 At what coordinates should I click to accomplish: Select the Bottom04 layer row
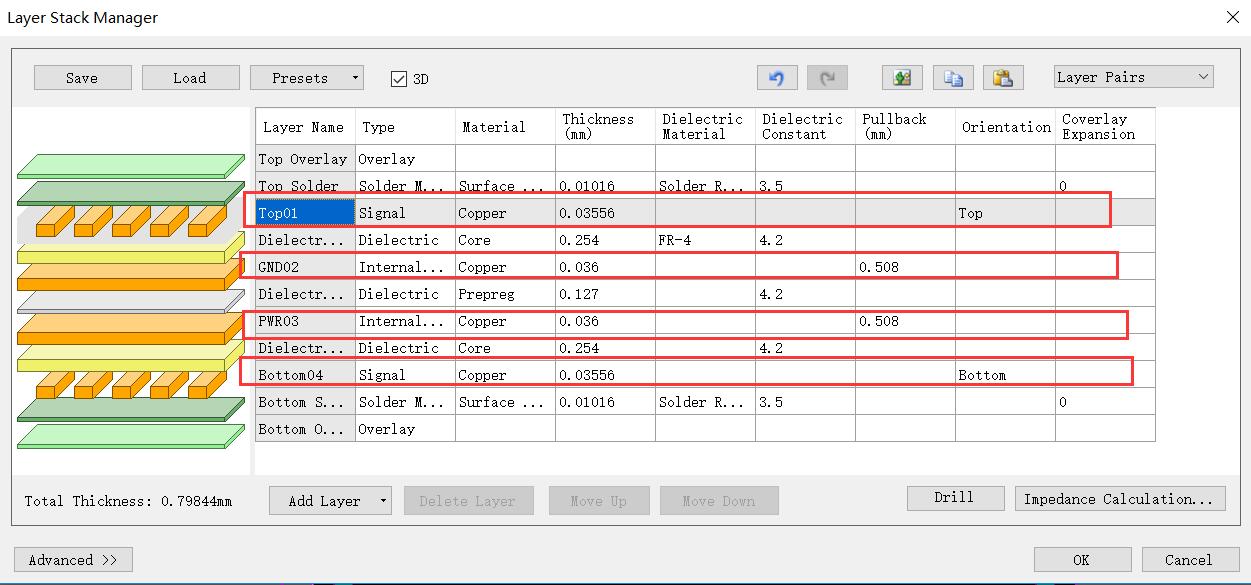705,375
